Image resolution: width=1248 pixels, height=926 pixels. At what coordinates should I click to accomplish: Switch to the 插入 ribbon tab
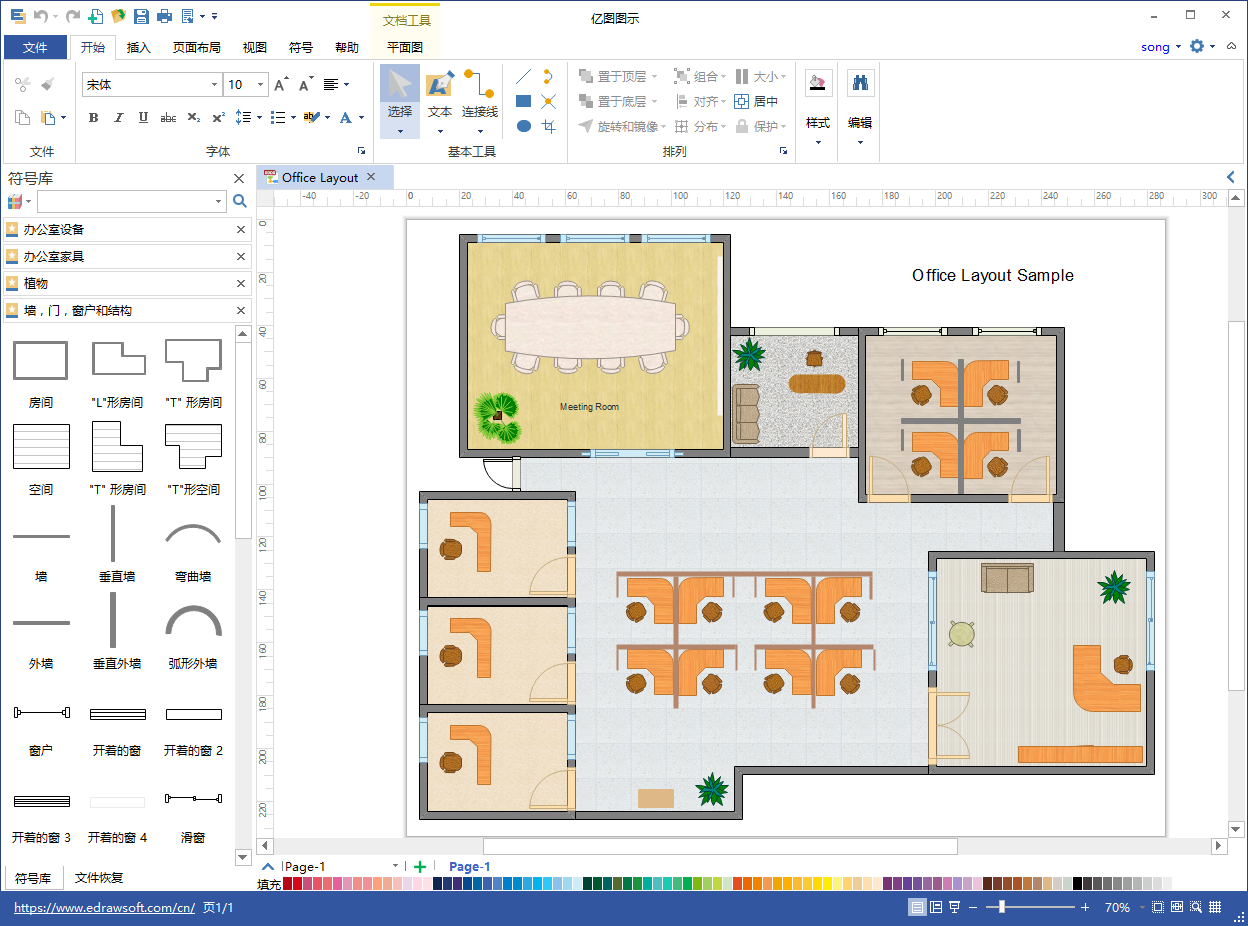coord(139,47)
